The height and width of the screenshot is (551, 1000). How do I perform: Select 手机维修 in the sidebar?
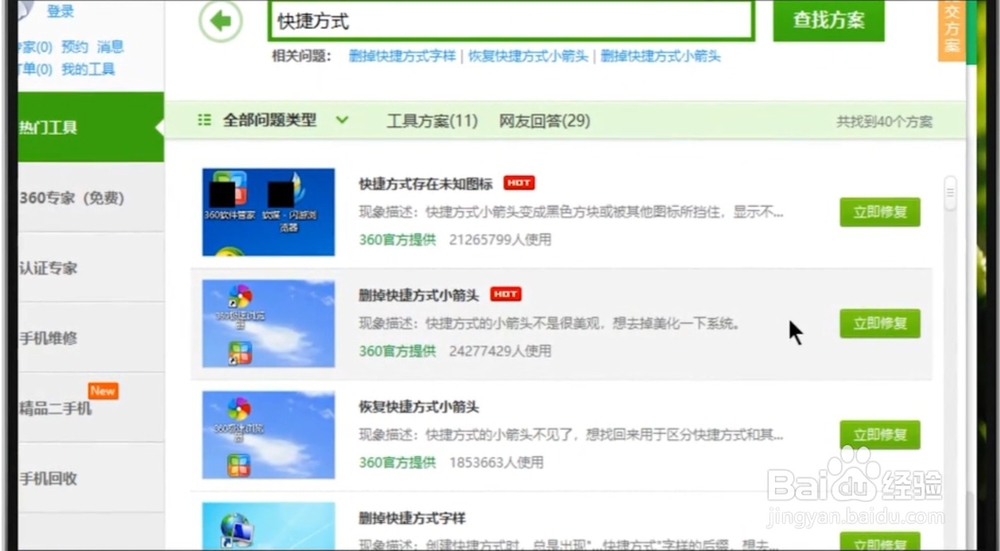coord(91,338)
